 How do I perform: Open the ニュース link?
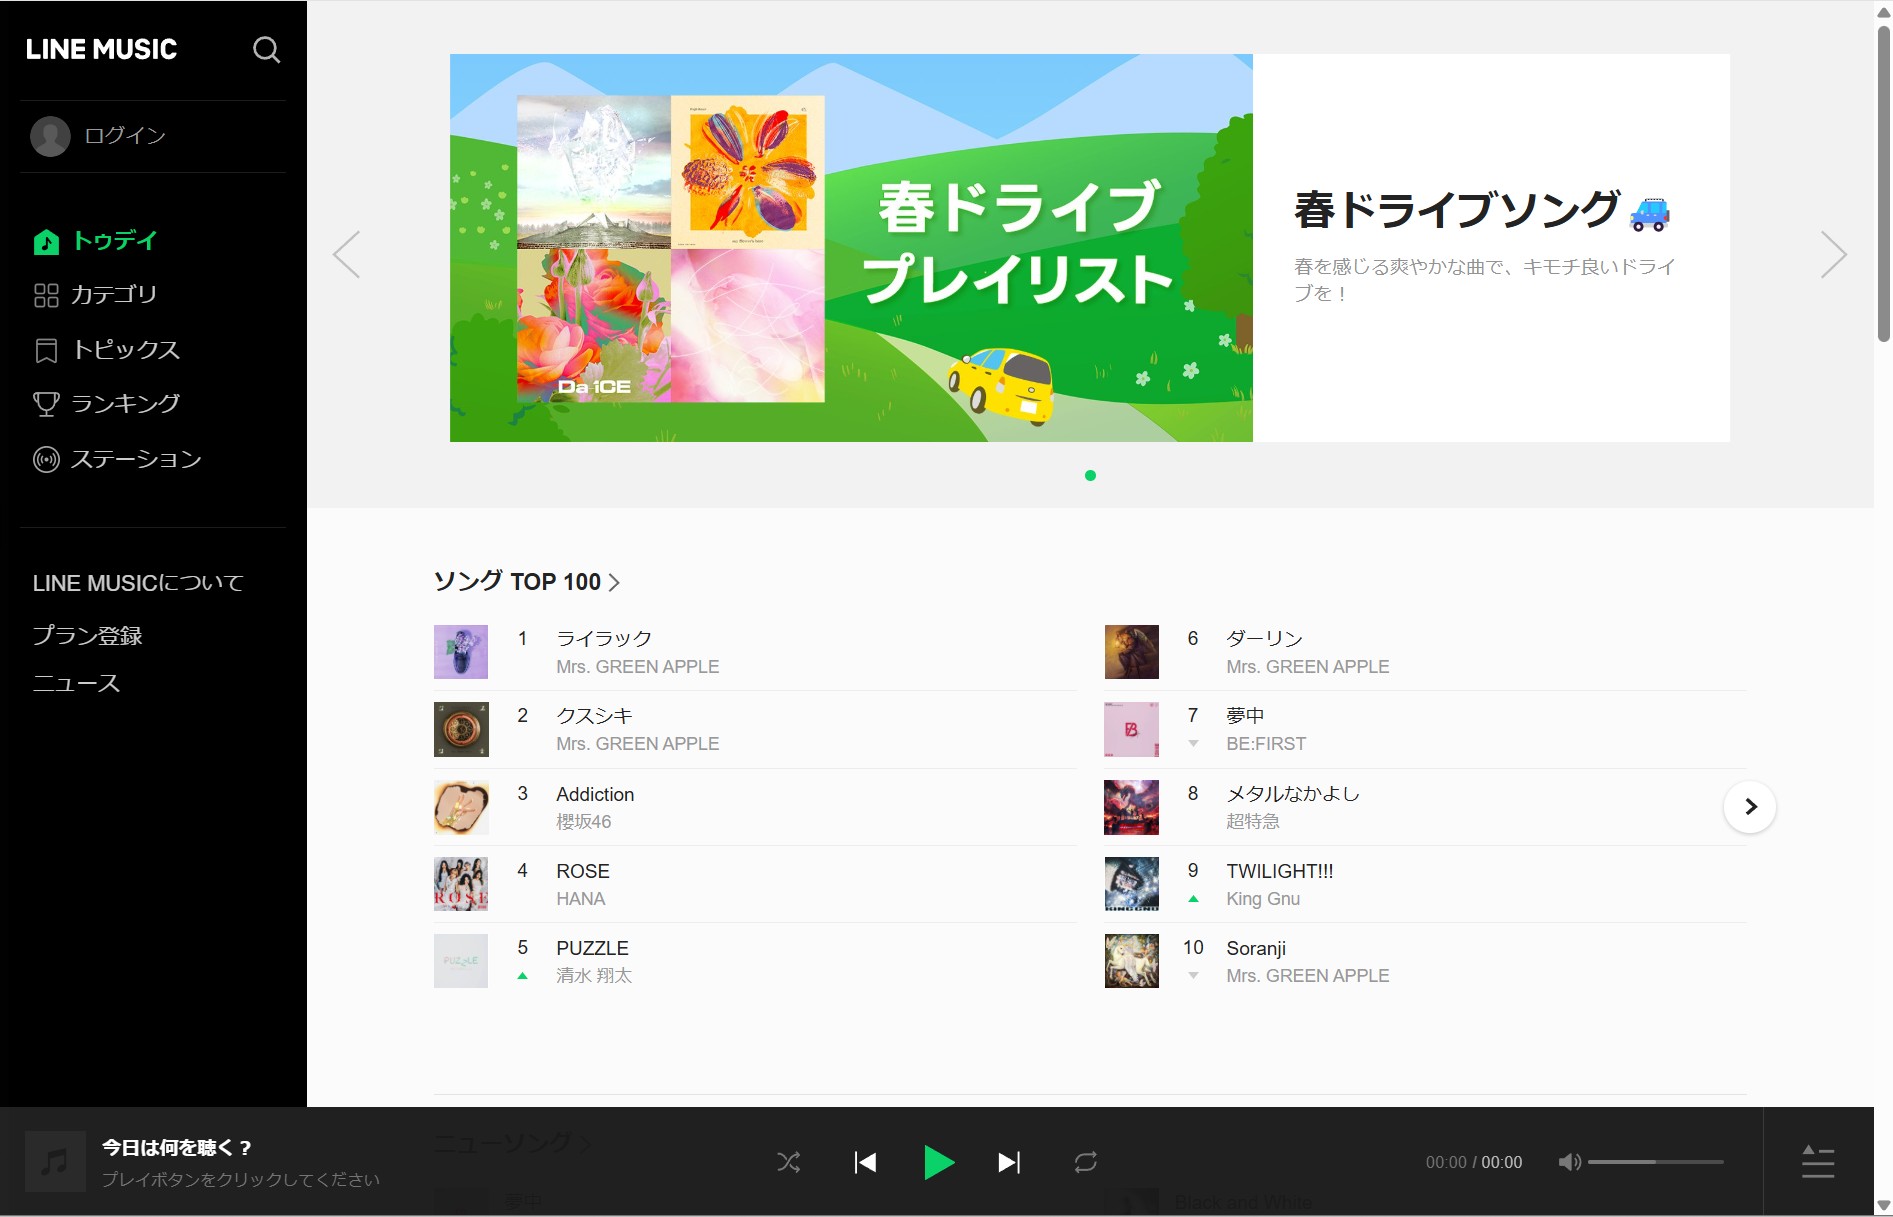(76, 684)
